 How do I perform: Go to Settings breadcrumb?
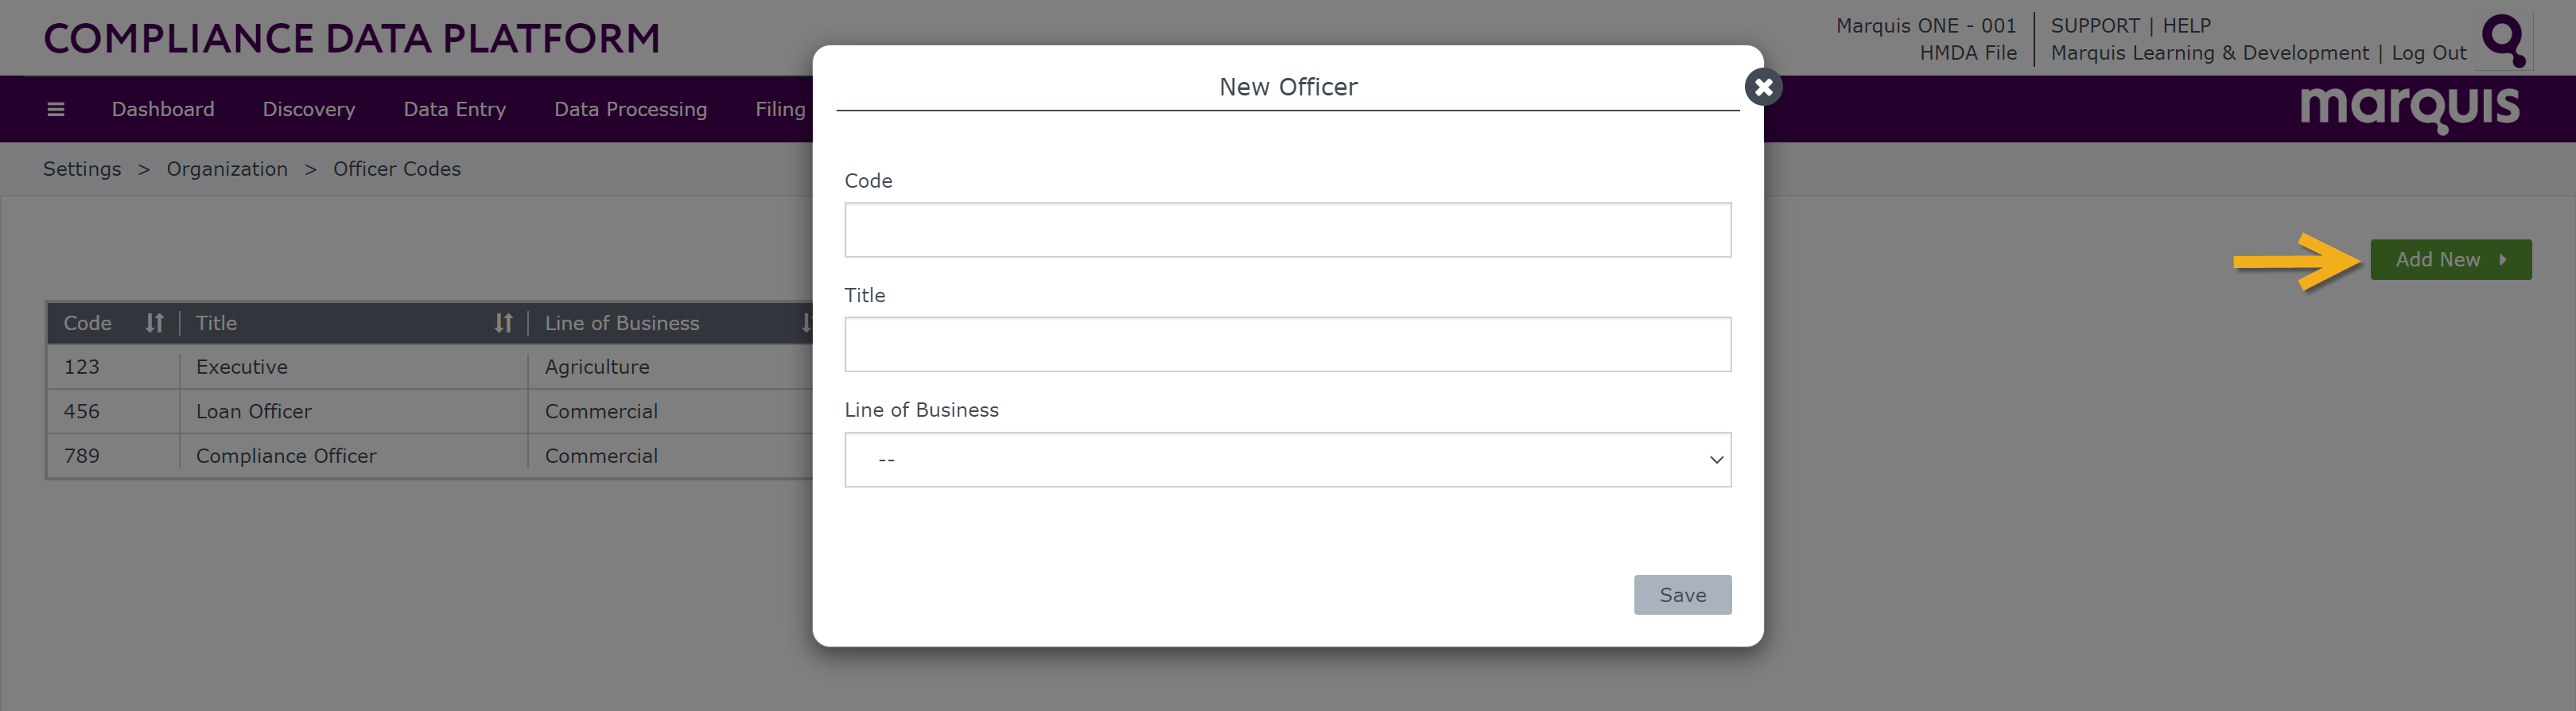(x=82, y=169)
